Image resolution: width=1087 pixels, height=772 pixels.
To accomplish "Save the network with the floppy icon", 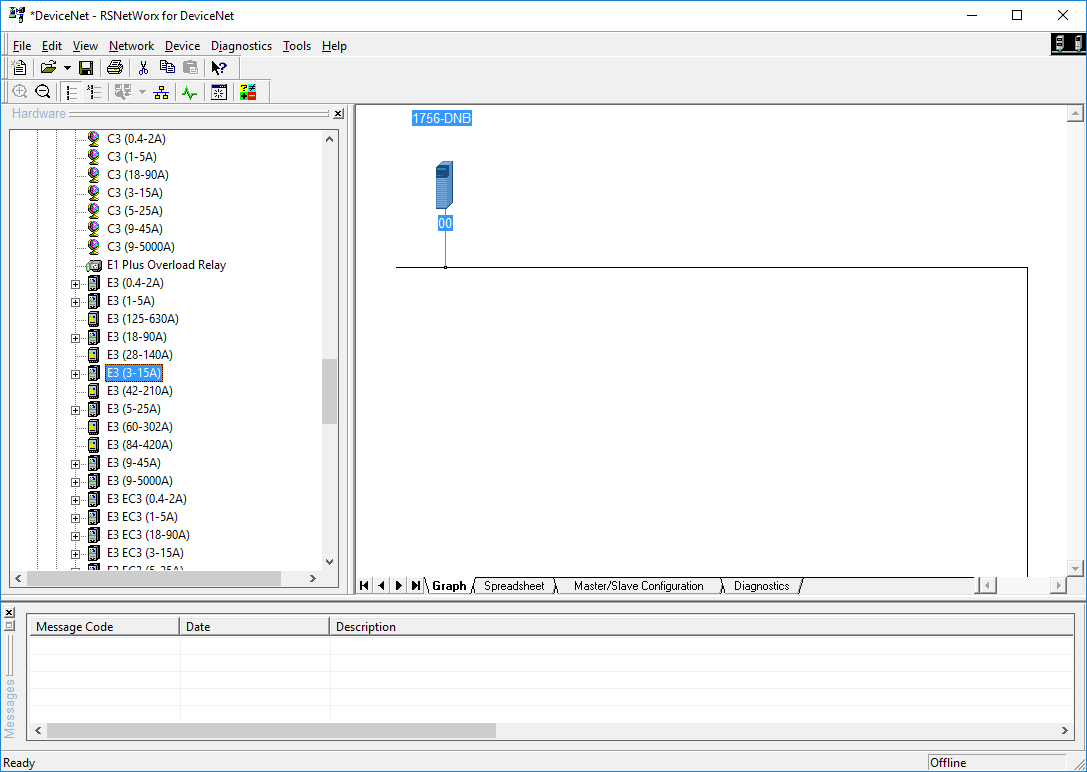I will [86, 67].
